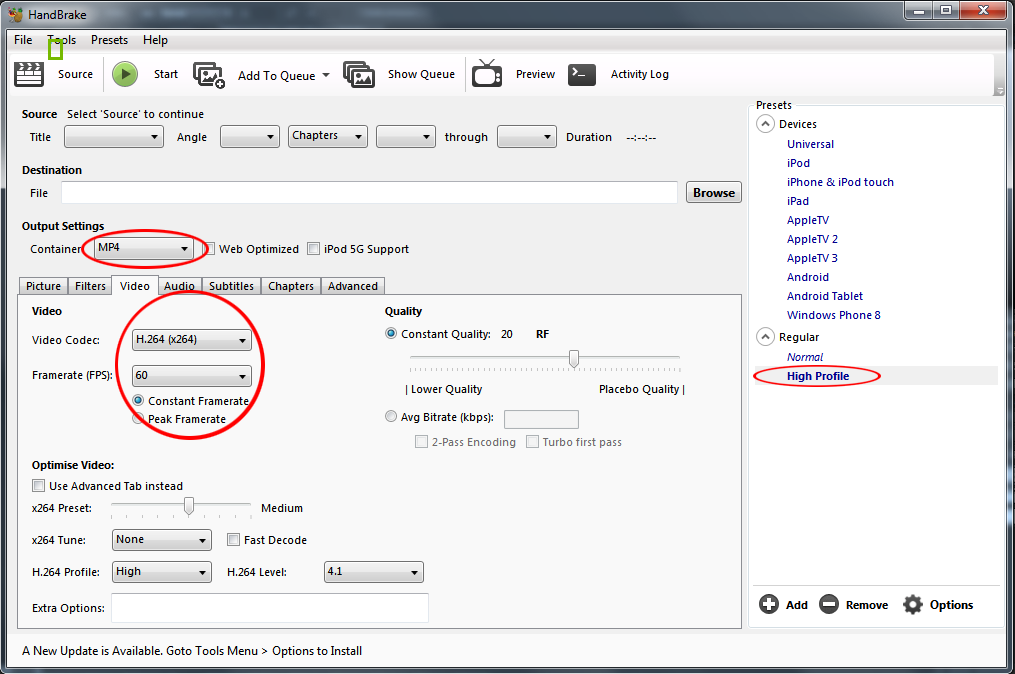
Task: Open the Activity Log terminal icon
Action: click(x=582, y=74)
